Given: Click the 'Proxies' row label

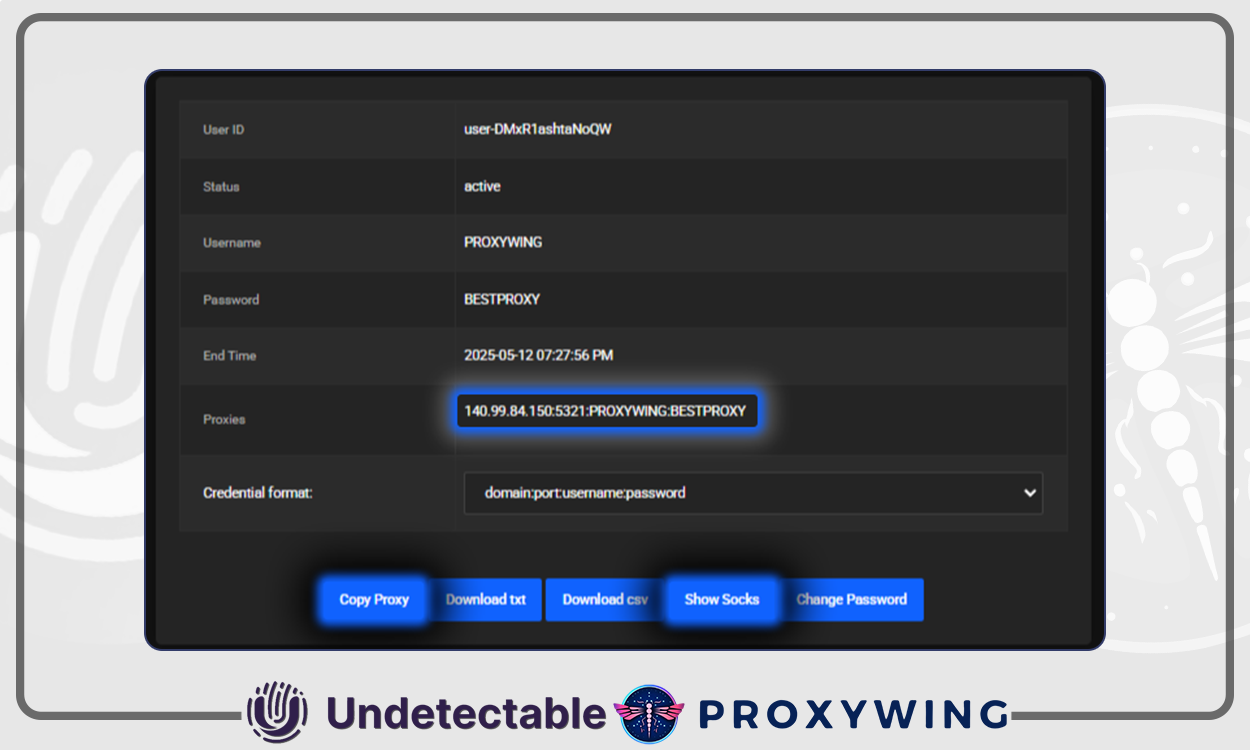Looking at the screenshot, I should [x=224, y=420].
